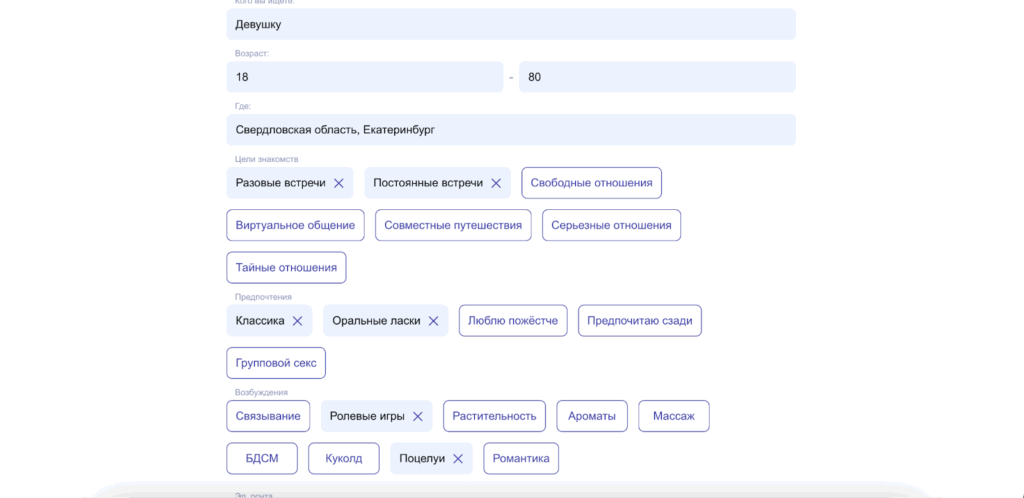1024x498 pixels.
Task: Remove the Постоянные встречи tag with X
Action: coord(495,183)
